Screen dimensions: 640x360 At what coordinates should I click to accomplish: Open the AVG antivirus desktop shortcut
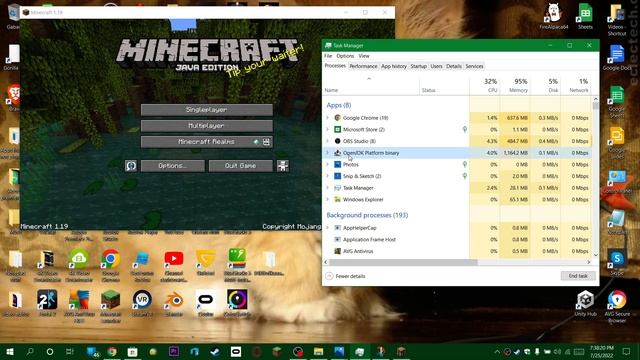pyautogui.click(x=79, y=306)
